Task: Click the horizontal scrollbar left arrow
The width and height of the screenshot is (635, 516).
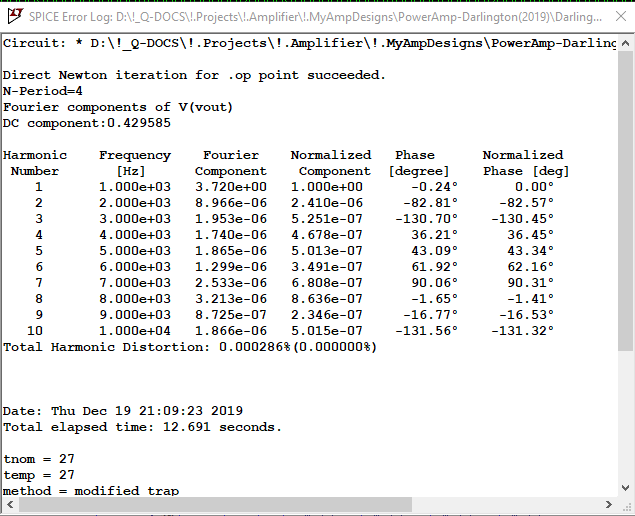Action: [x=10, y=505]
